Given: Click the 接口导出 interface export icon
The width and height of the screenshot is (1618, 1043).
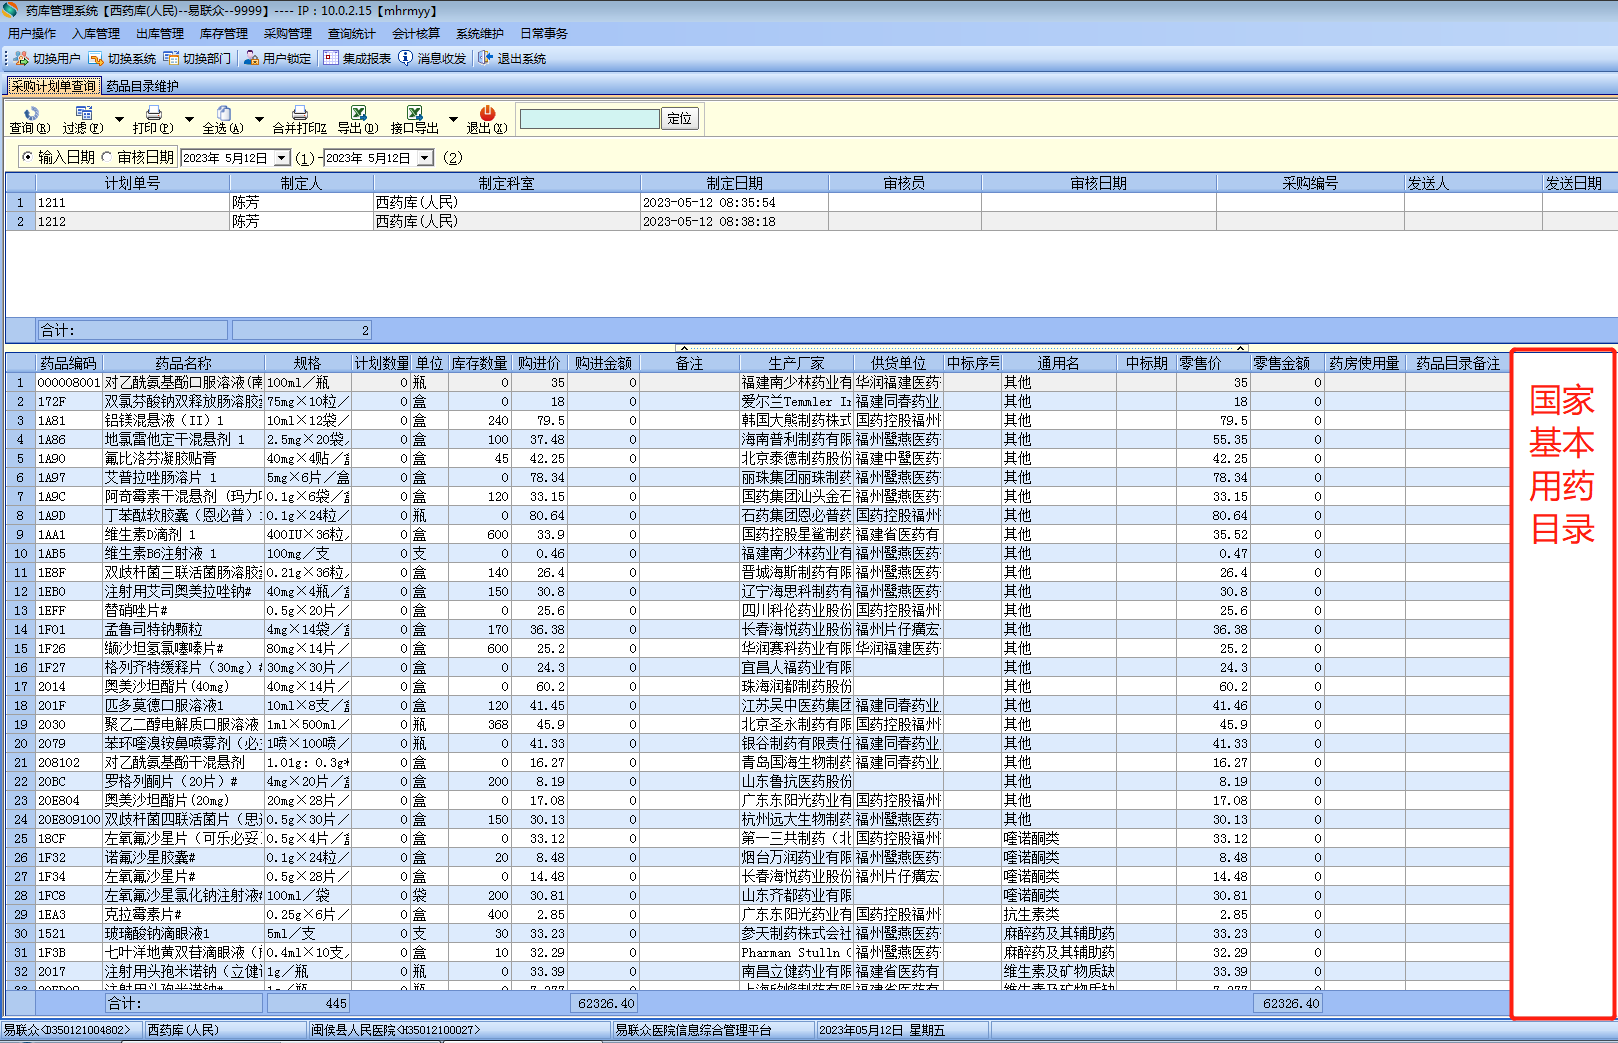Looking at the screenshot, I should (414, 113).
